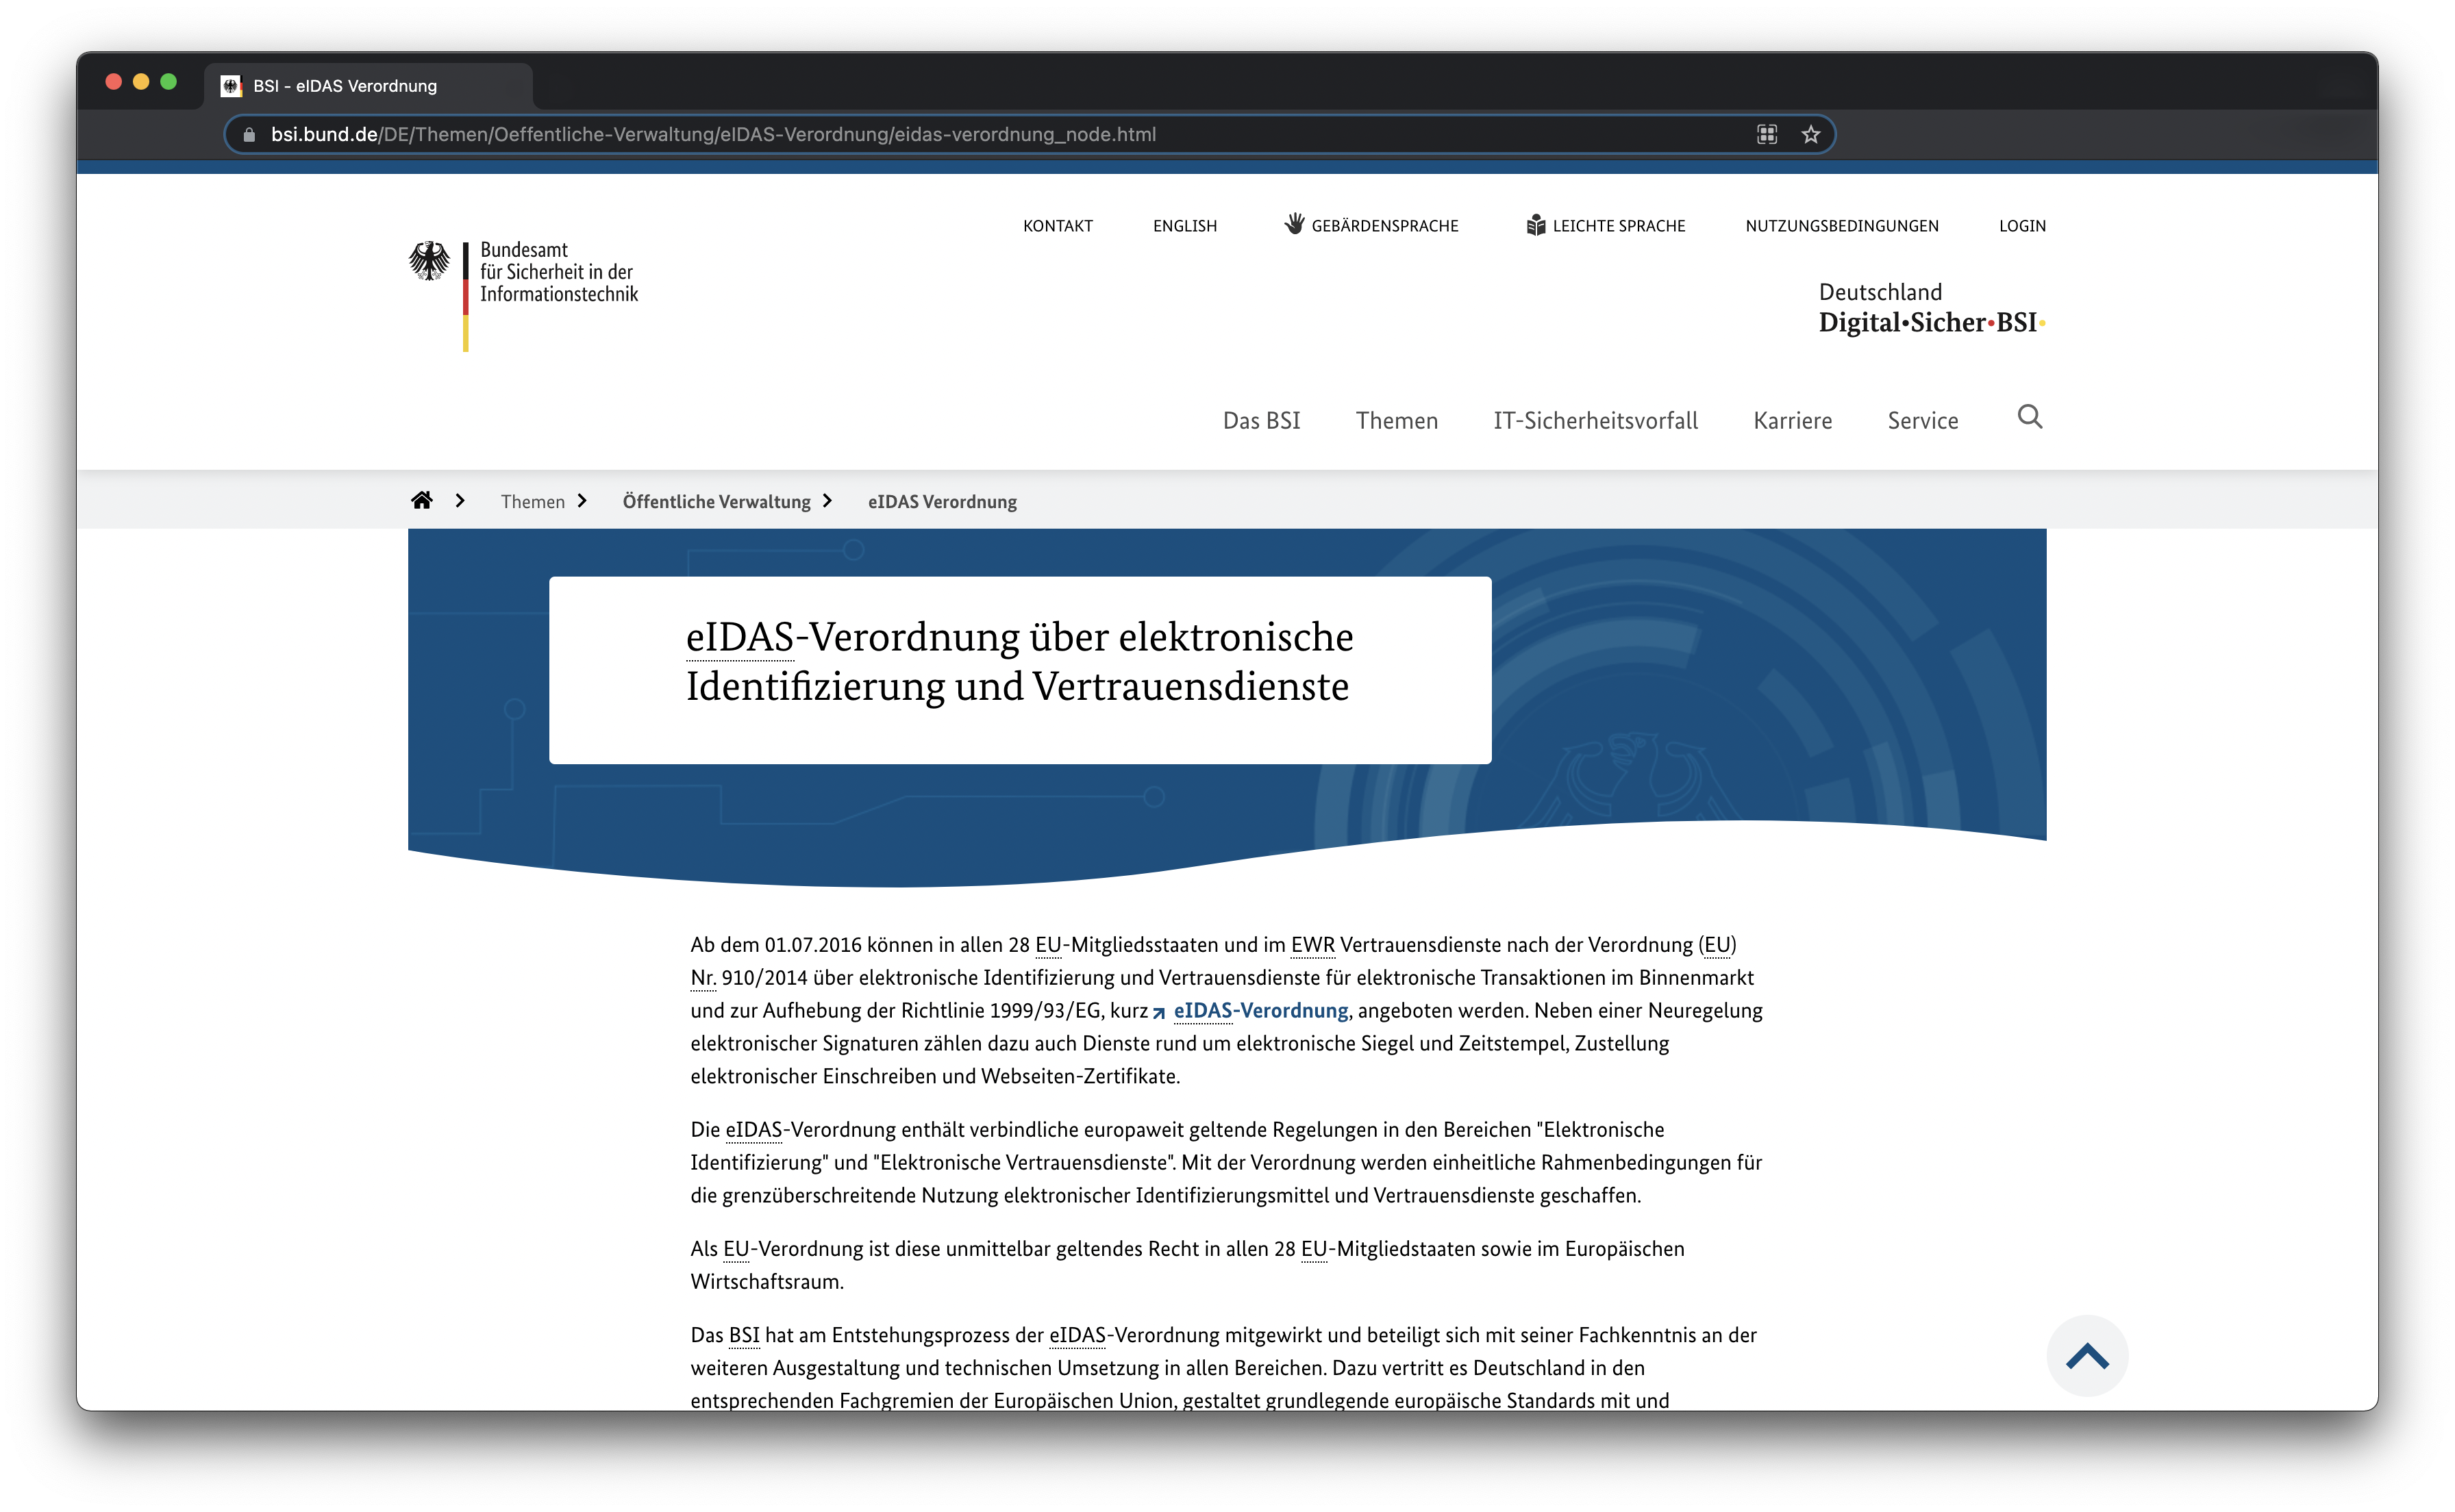Viewport: 2455px width, 1512px height.
Task: Click the home breadcrumb icon
Action: [x=422, y=500]
